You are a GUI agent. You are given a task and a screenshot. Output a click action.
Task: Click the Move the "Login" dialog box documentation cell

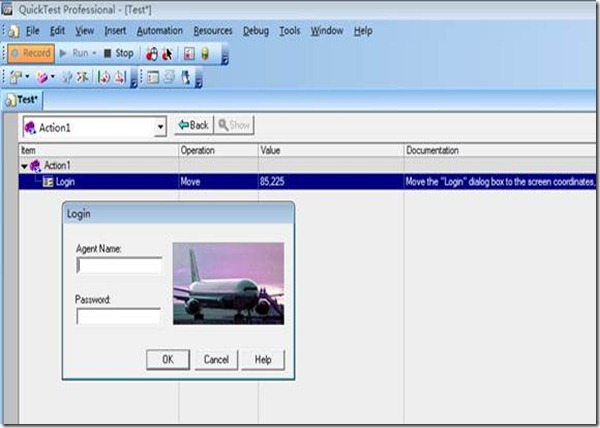click(500, 182)
